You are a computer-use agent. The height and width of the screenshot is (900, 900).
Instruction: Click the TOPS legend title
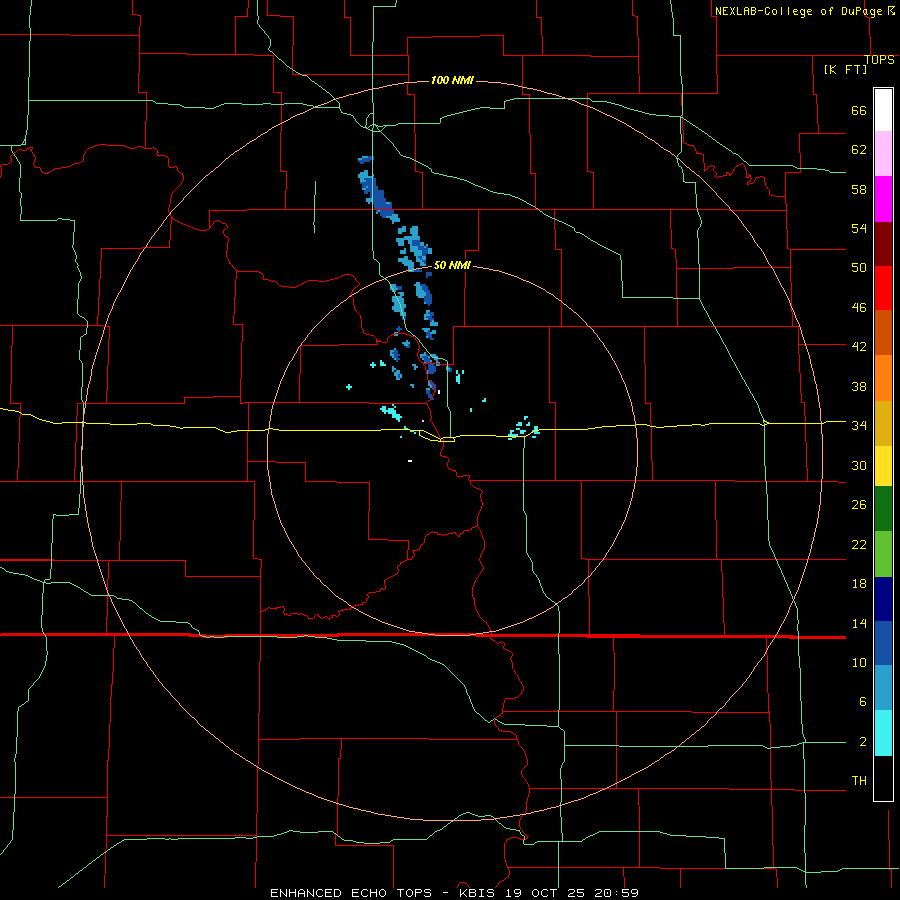pos(879,60)
